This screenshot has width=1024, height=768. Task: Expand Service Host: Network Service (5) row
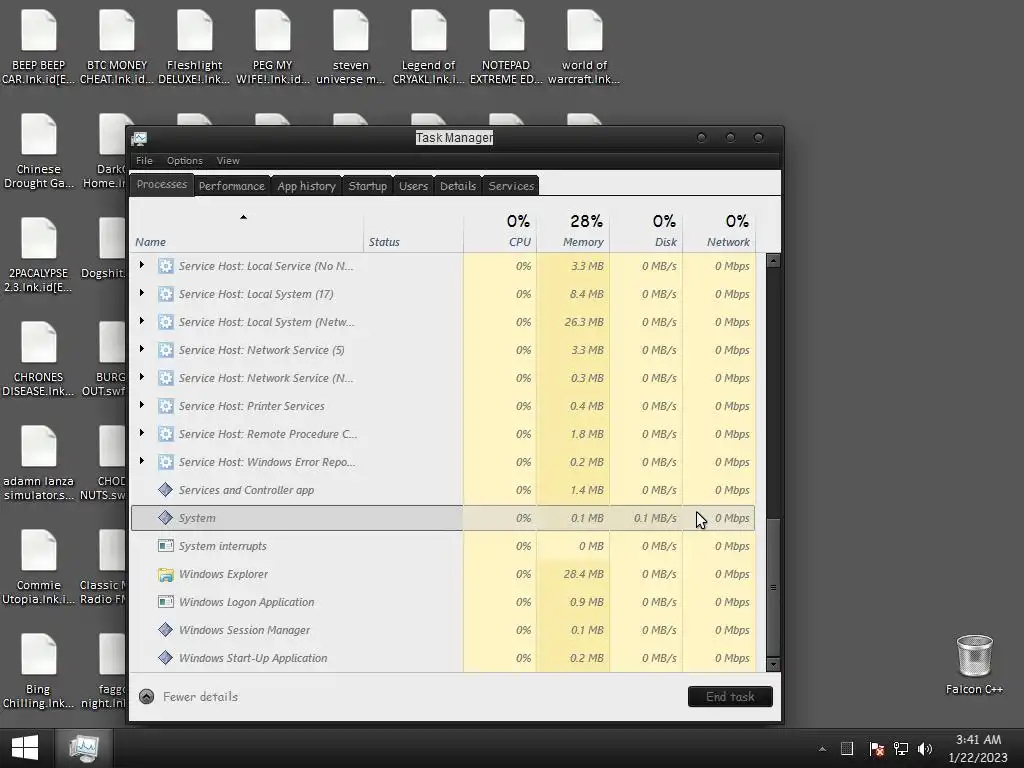[x=142, y=349]
